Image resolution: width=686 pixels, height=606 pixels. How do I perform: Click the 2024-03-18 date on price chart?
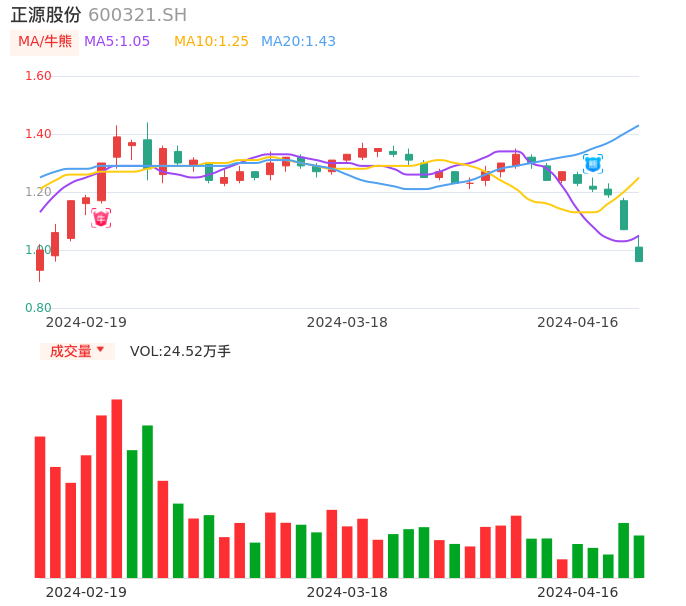tap(347, 322)
